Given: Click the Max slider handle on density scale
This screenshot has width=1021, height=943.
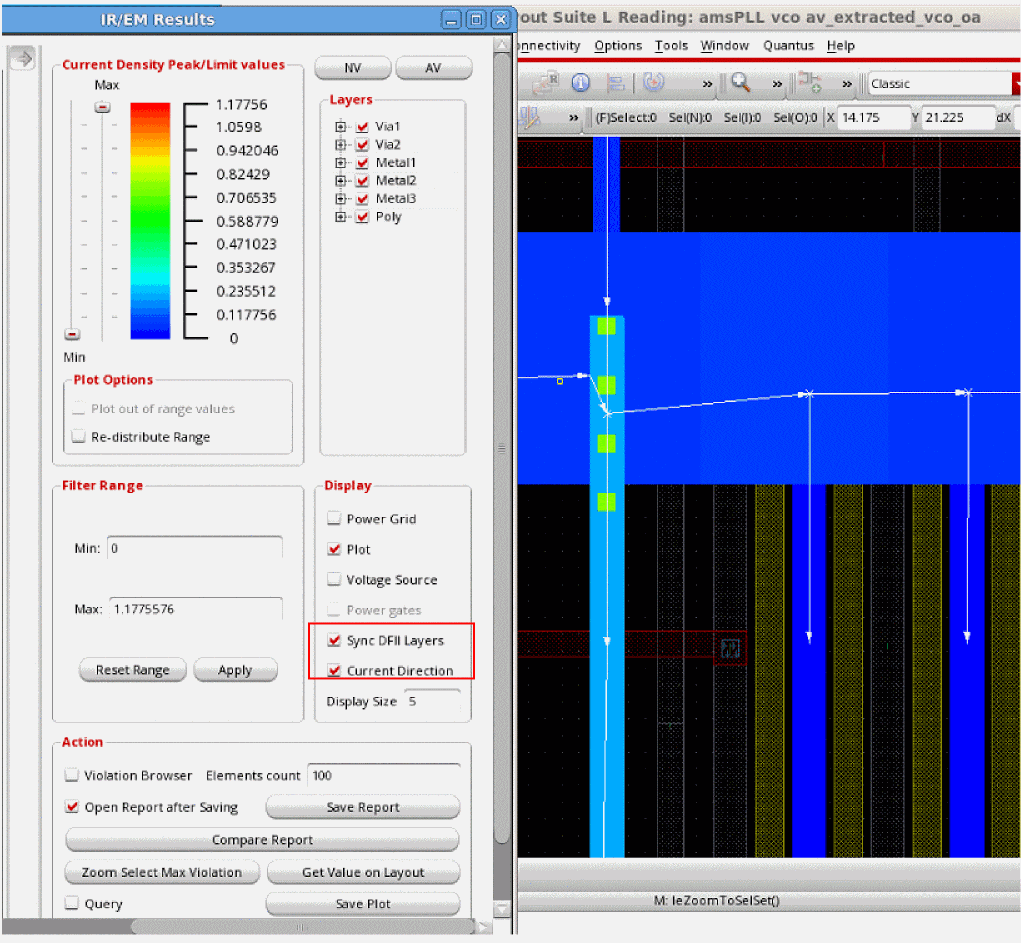Looking at the screenshot, I should [102, 106].
